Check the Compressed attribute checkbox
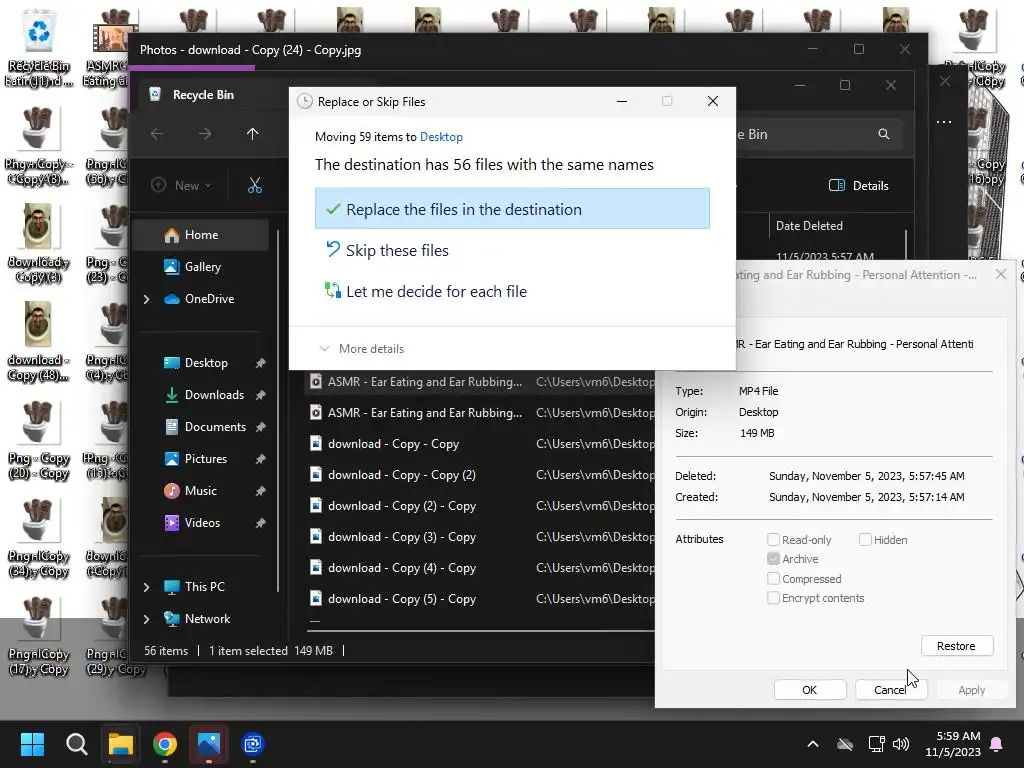Screen dimensions: 1024x768 pyautogui.click(x=773, y=579)
